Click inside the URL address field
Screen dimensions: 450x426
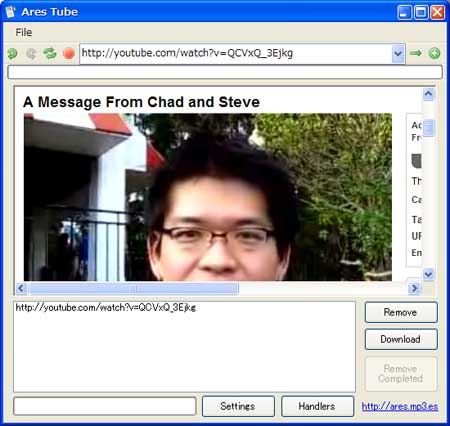click(x=236, y=53)
